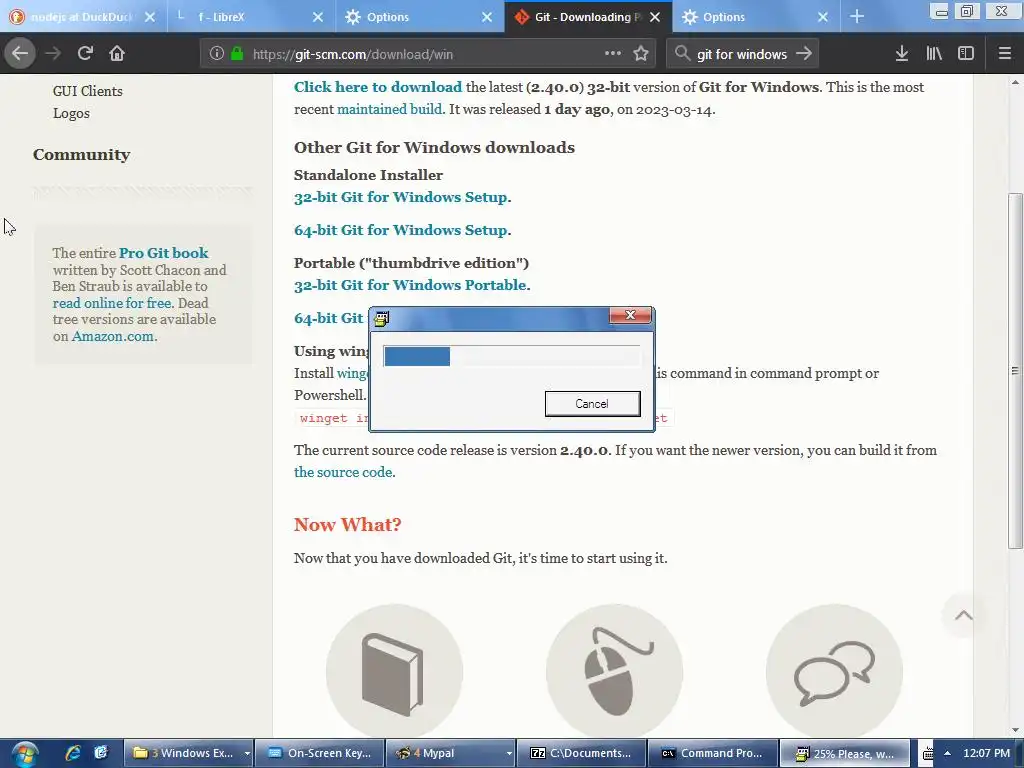Open the 'maintained build' link
The height and width of the screenshot is (768, 1024).
point(389,109)
